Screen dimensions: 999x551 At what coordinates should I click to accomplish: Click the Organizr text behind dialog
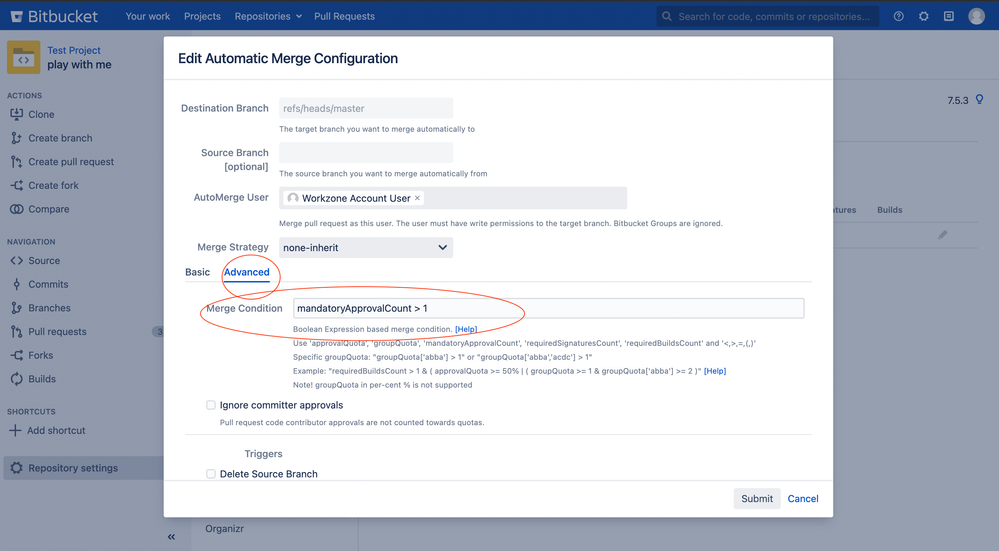[x=224, y=529]
